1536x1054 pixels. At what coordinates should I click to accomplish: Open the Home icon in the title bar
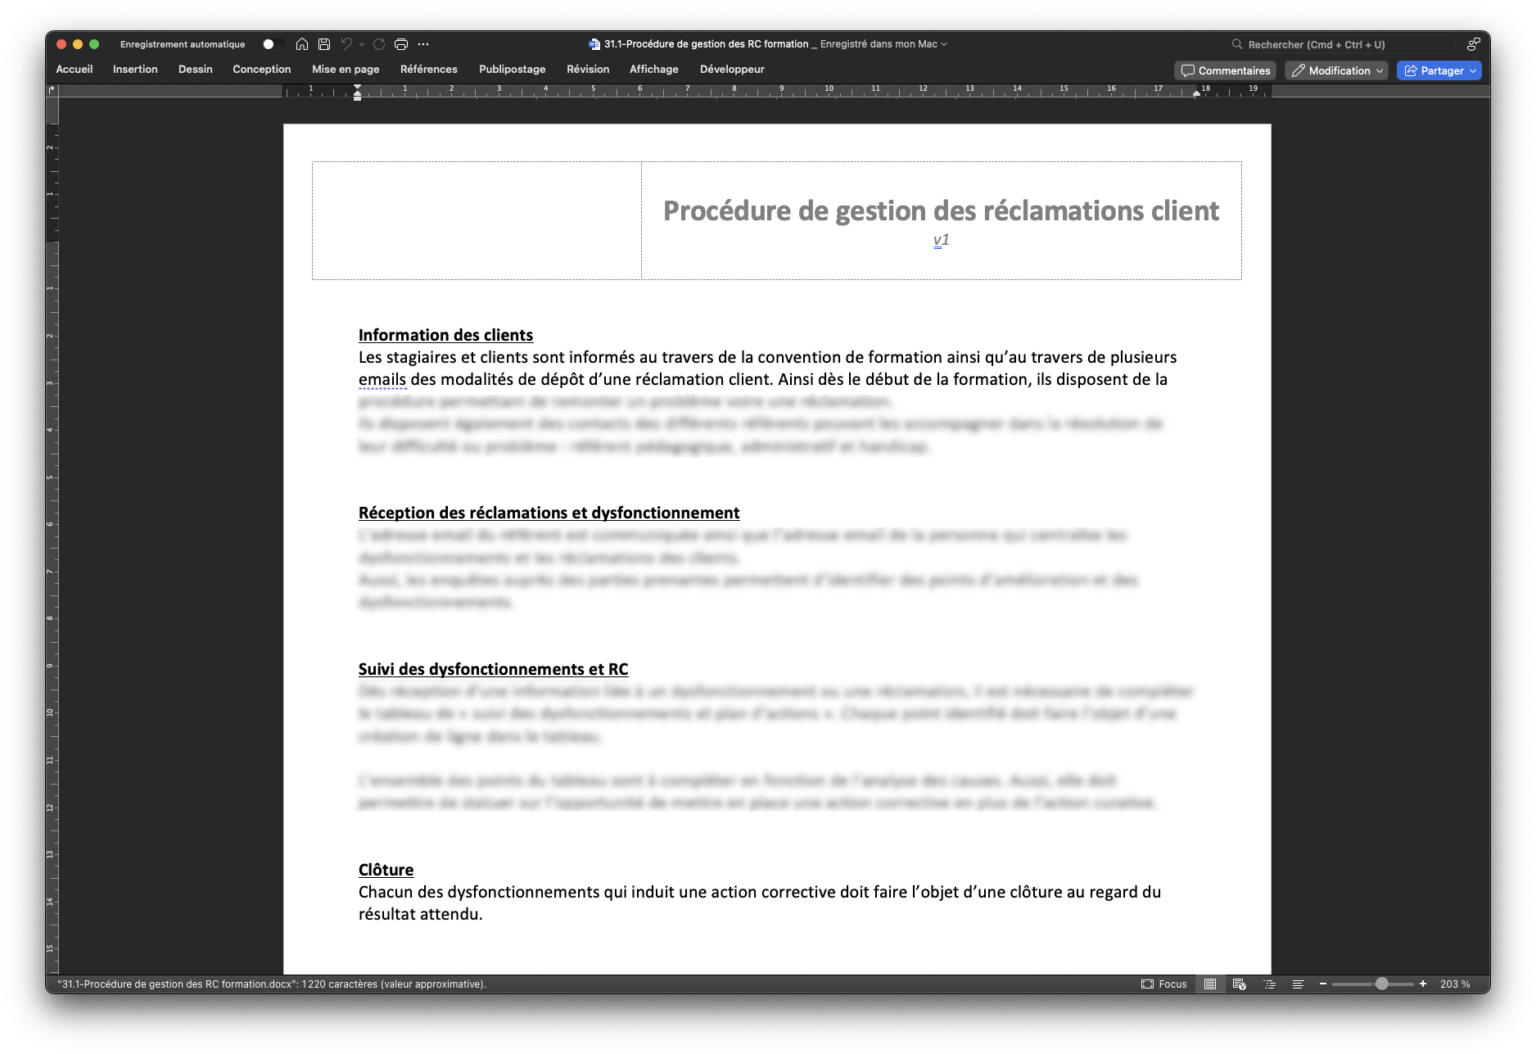(x=301, y=44)
